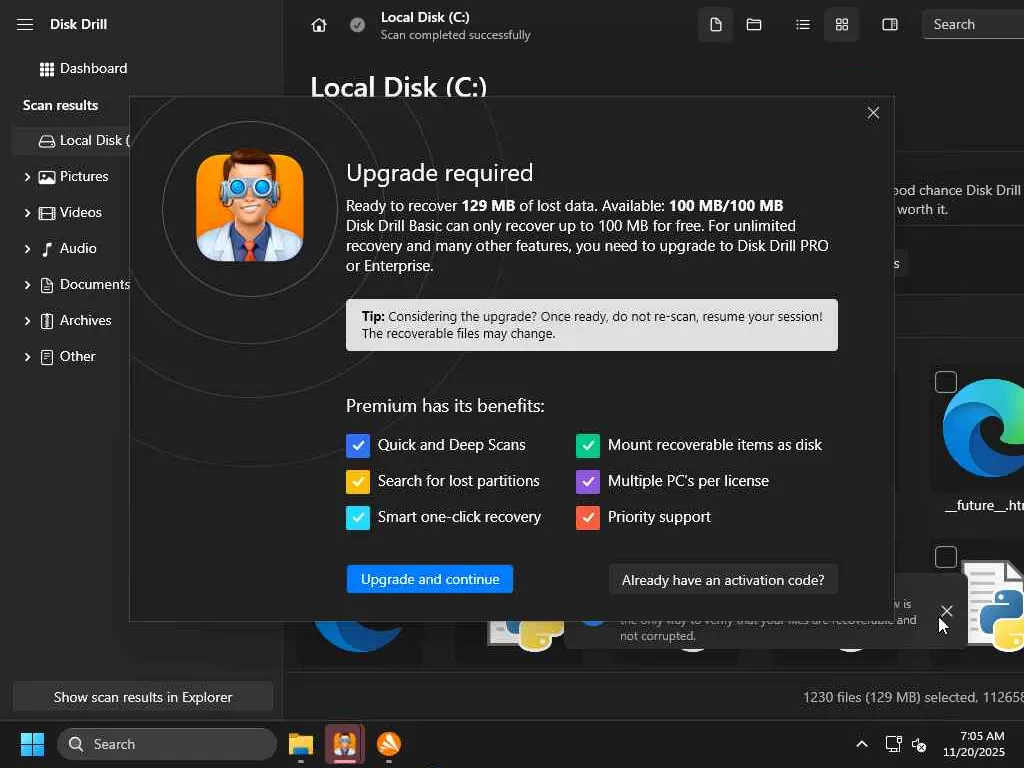
Task: Expand the Videos category
Action: [27, 213]
